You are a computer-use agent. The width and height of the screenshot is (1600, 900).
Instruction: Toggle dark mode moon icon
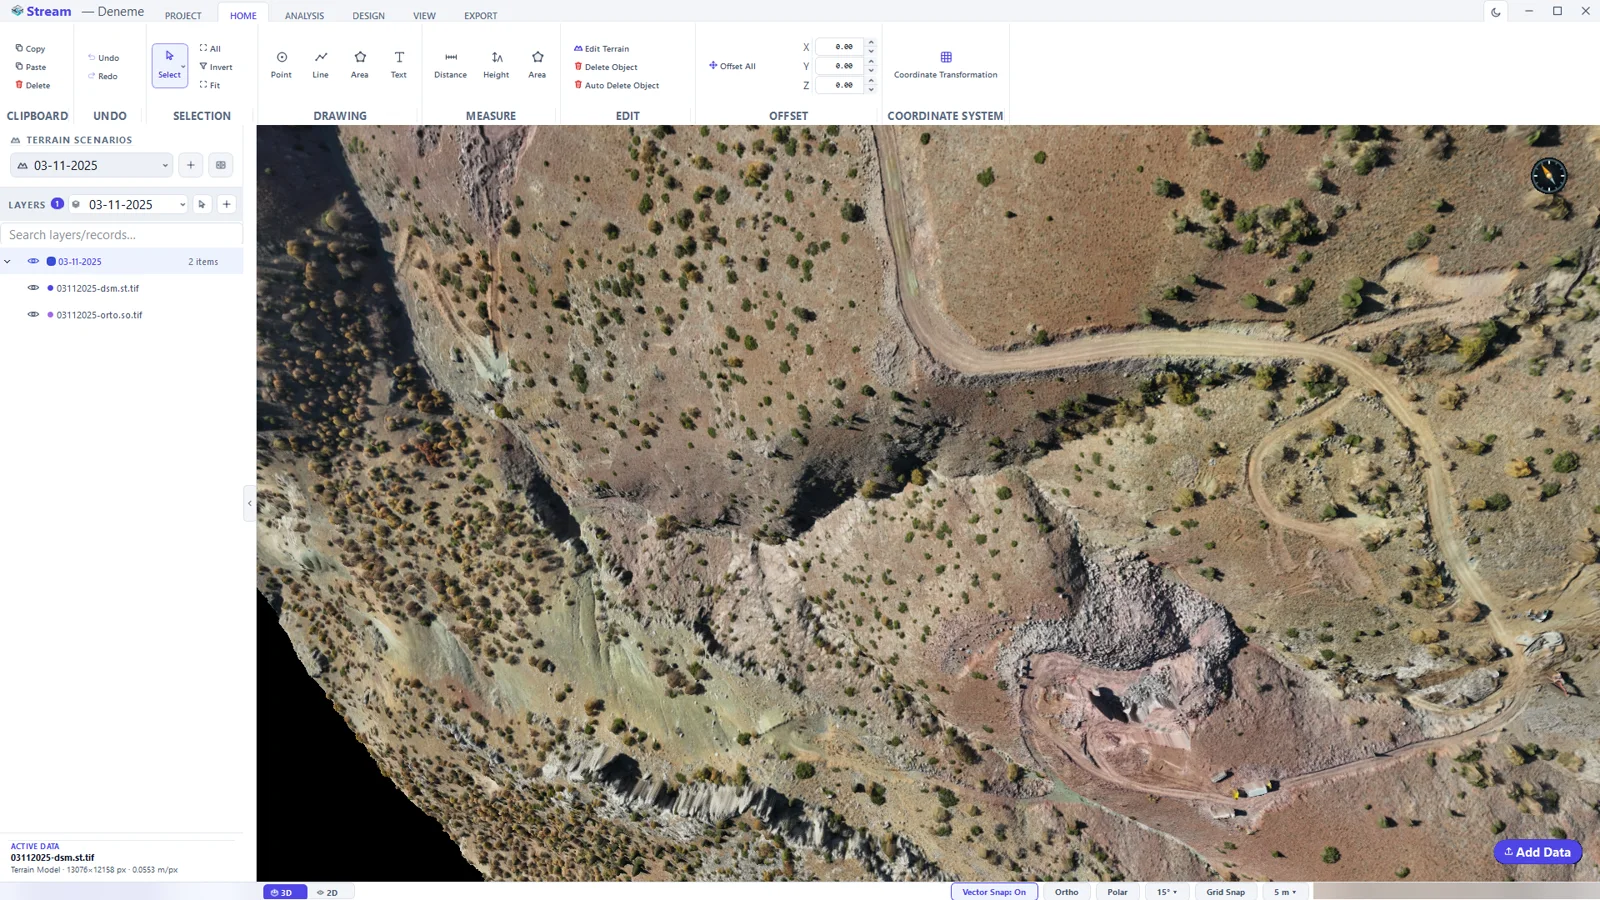point(1496,12)
